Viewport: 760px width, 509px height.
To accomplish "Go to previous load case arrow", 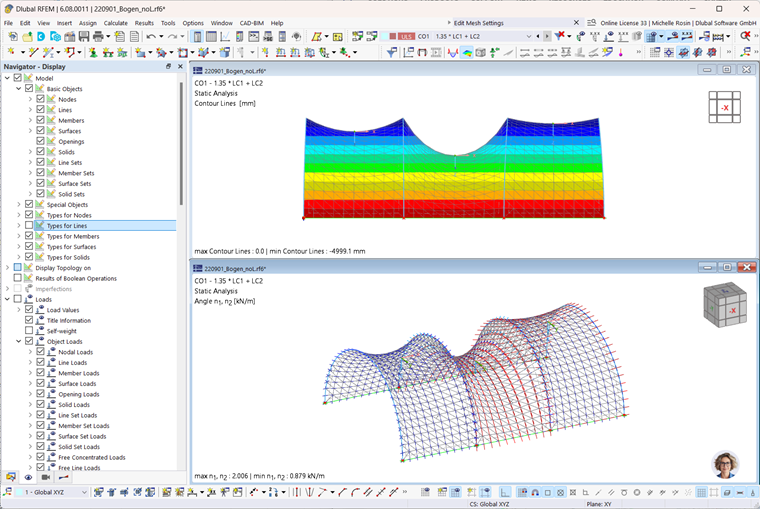I will (538, 36).
